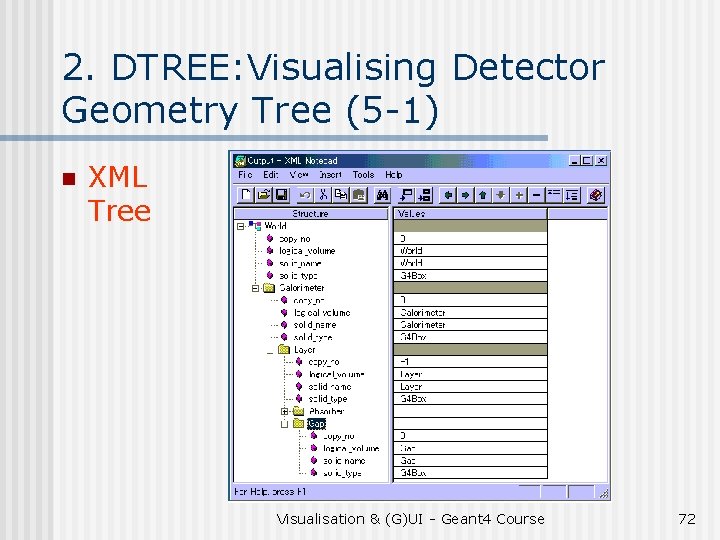Click the New document toolbar icon
This screenshot has height=540, width=720.
(246, 195)
